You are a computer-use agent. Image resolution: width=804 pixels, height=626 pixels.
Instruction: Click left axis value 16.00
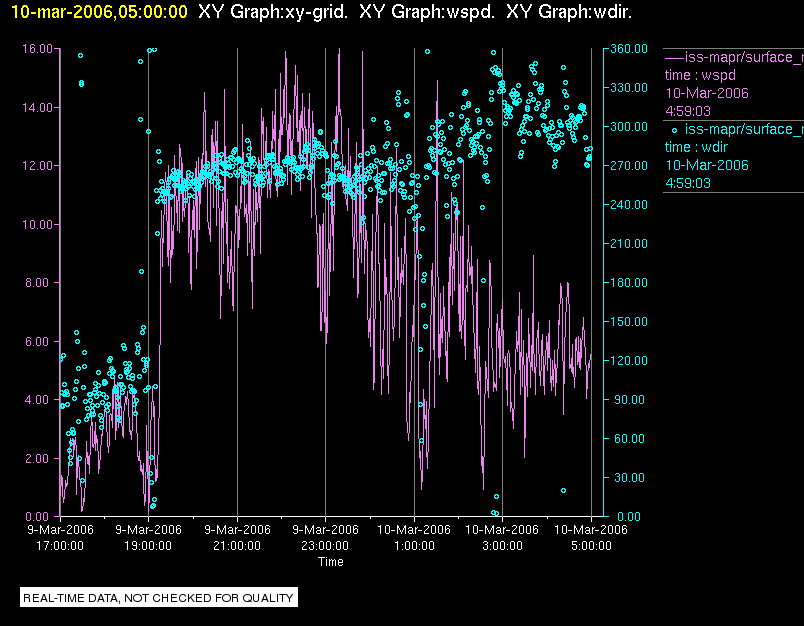pos(37,49)
